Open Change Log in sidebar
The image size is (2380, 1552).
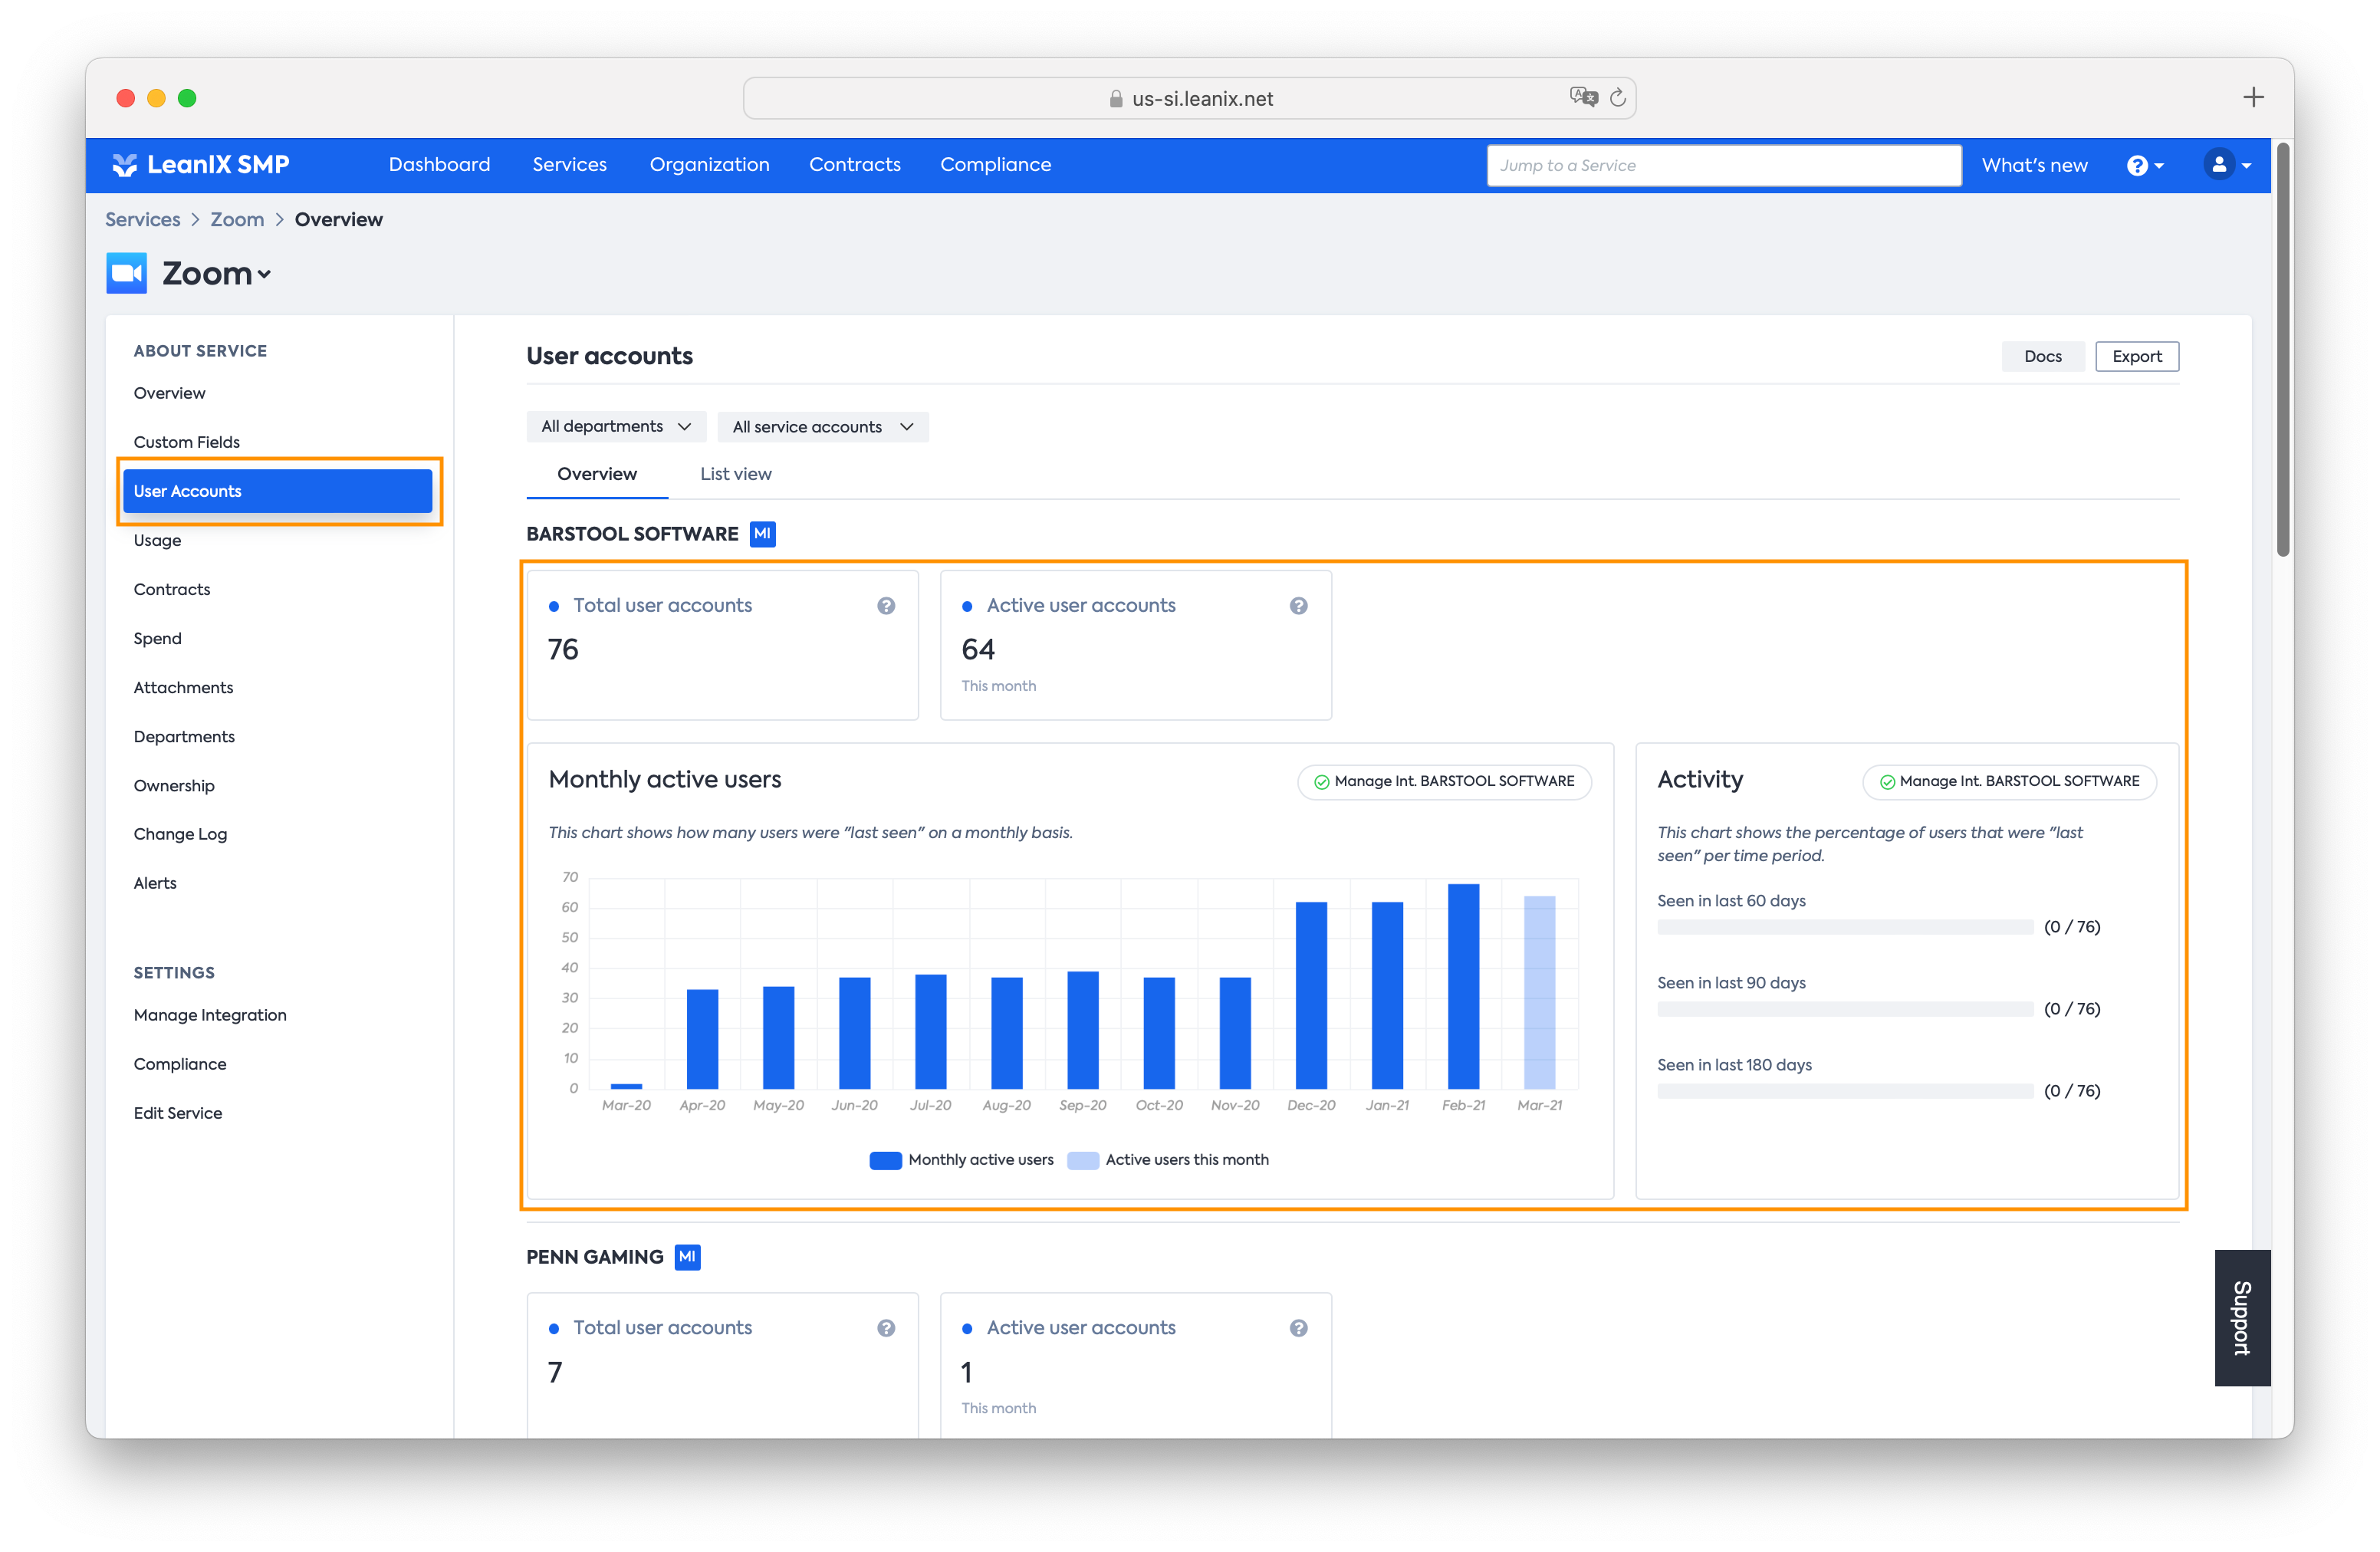point(180,834)
